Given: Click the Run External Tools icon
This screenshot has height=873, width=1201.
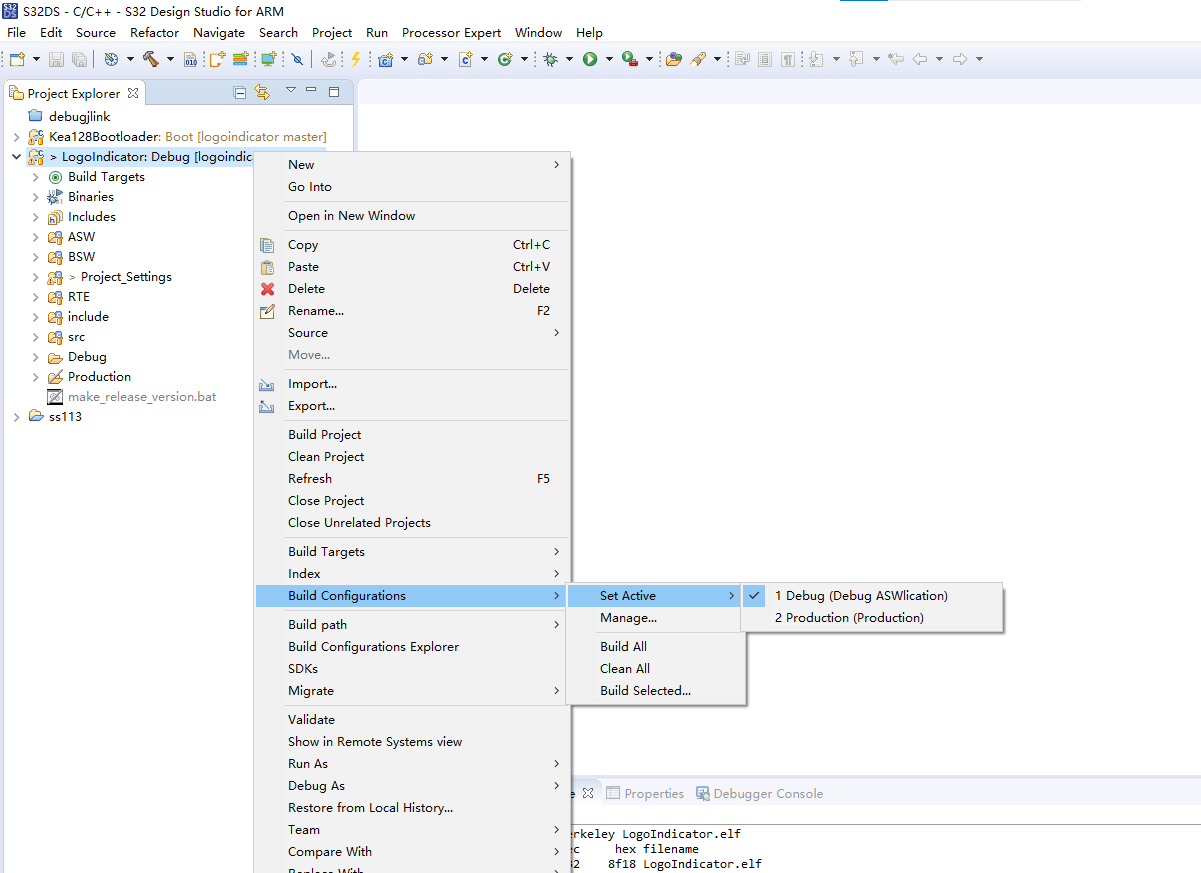Looking at the screenshot, I should pyautogui.click(x=629, y=59).
